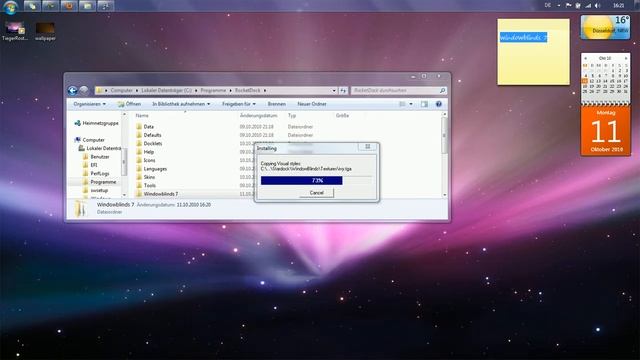Screen dimensions: 640x360
Task: Open the address bar history dropdown
Action: pos(334,90)
